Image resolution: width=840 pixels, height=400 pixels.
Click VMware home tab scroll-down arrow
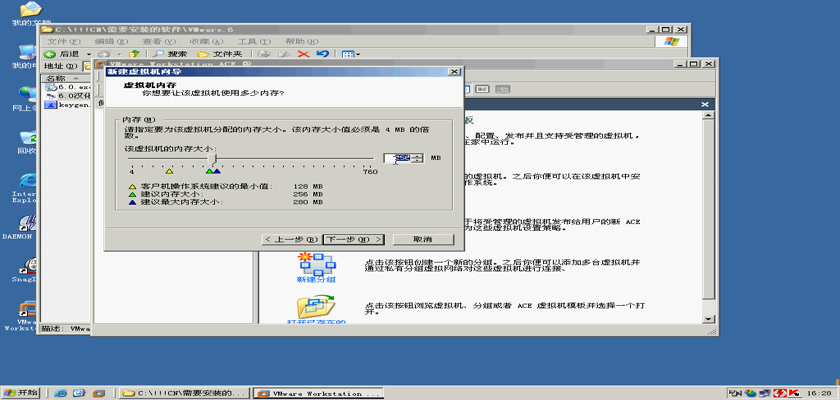tap(709, 319)
